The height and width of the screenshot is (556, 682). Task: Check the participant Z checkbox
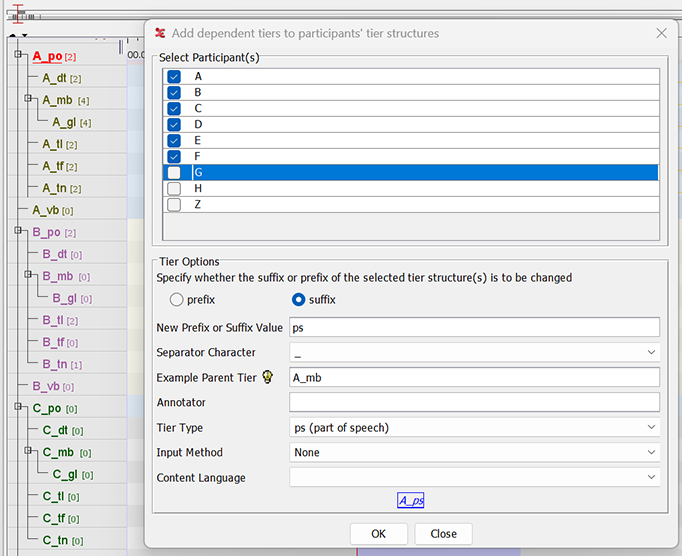coord(175,205)
